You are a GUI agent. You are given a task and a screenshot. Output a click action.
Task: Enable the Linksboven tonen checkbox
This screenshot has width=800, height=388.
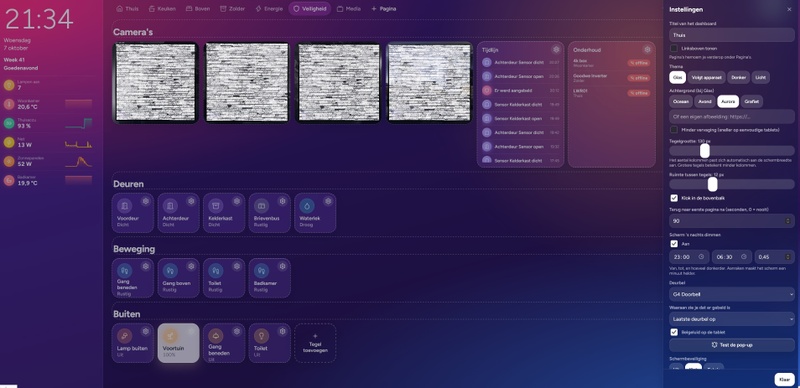click(674, 48)
